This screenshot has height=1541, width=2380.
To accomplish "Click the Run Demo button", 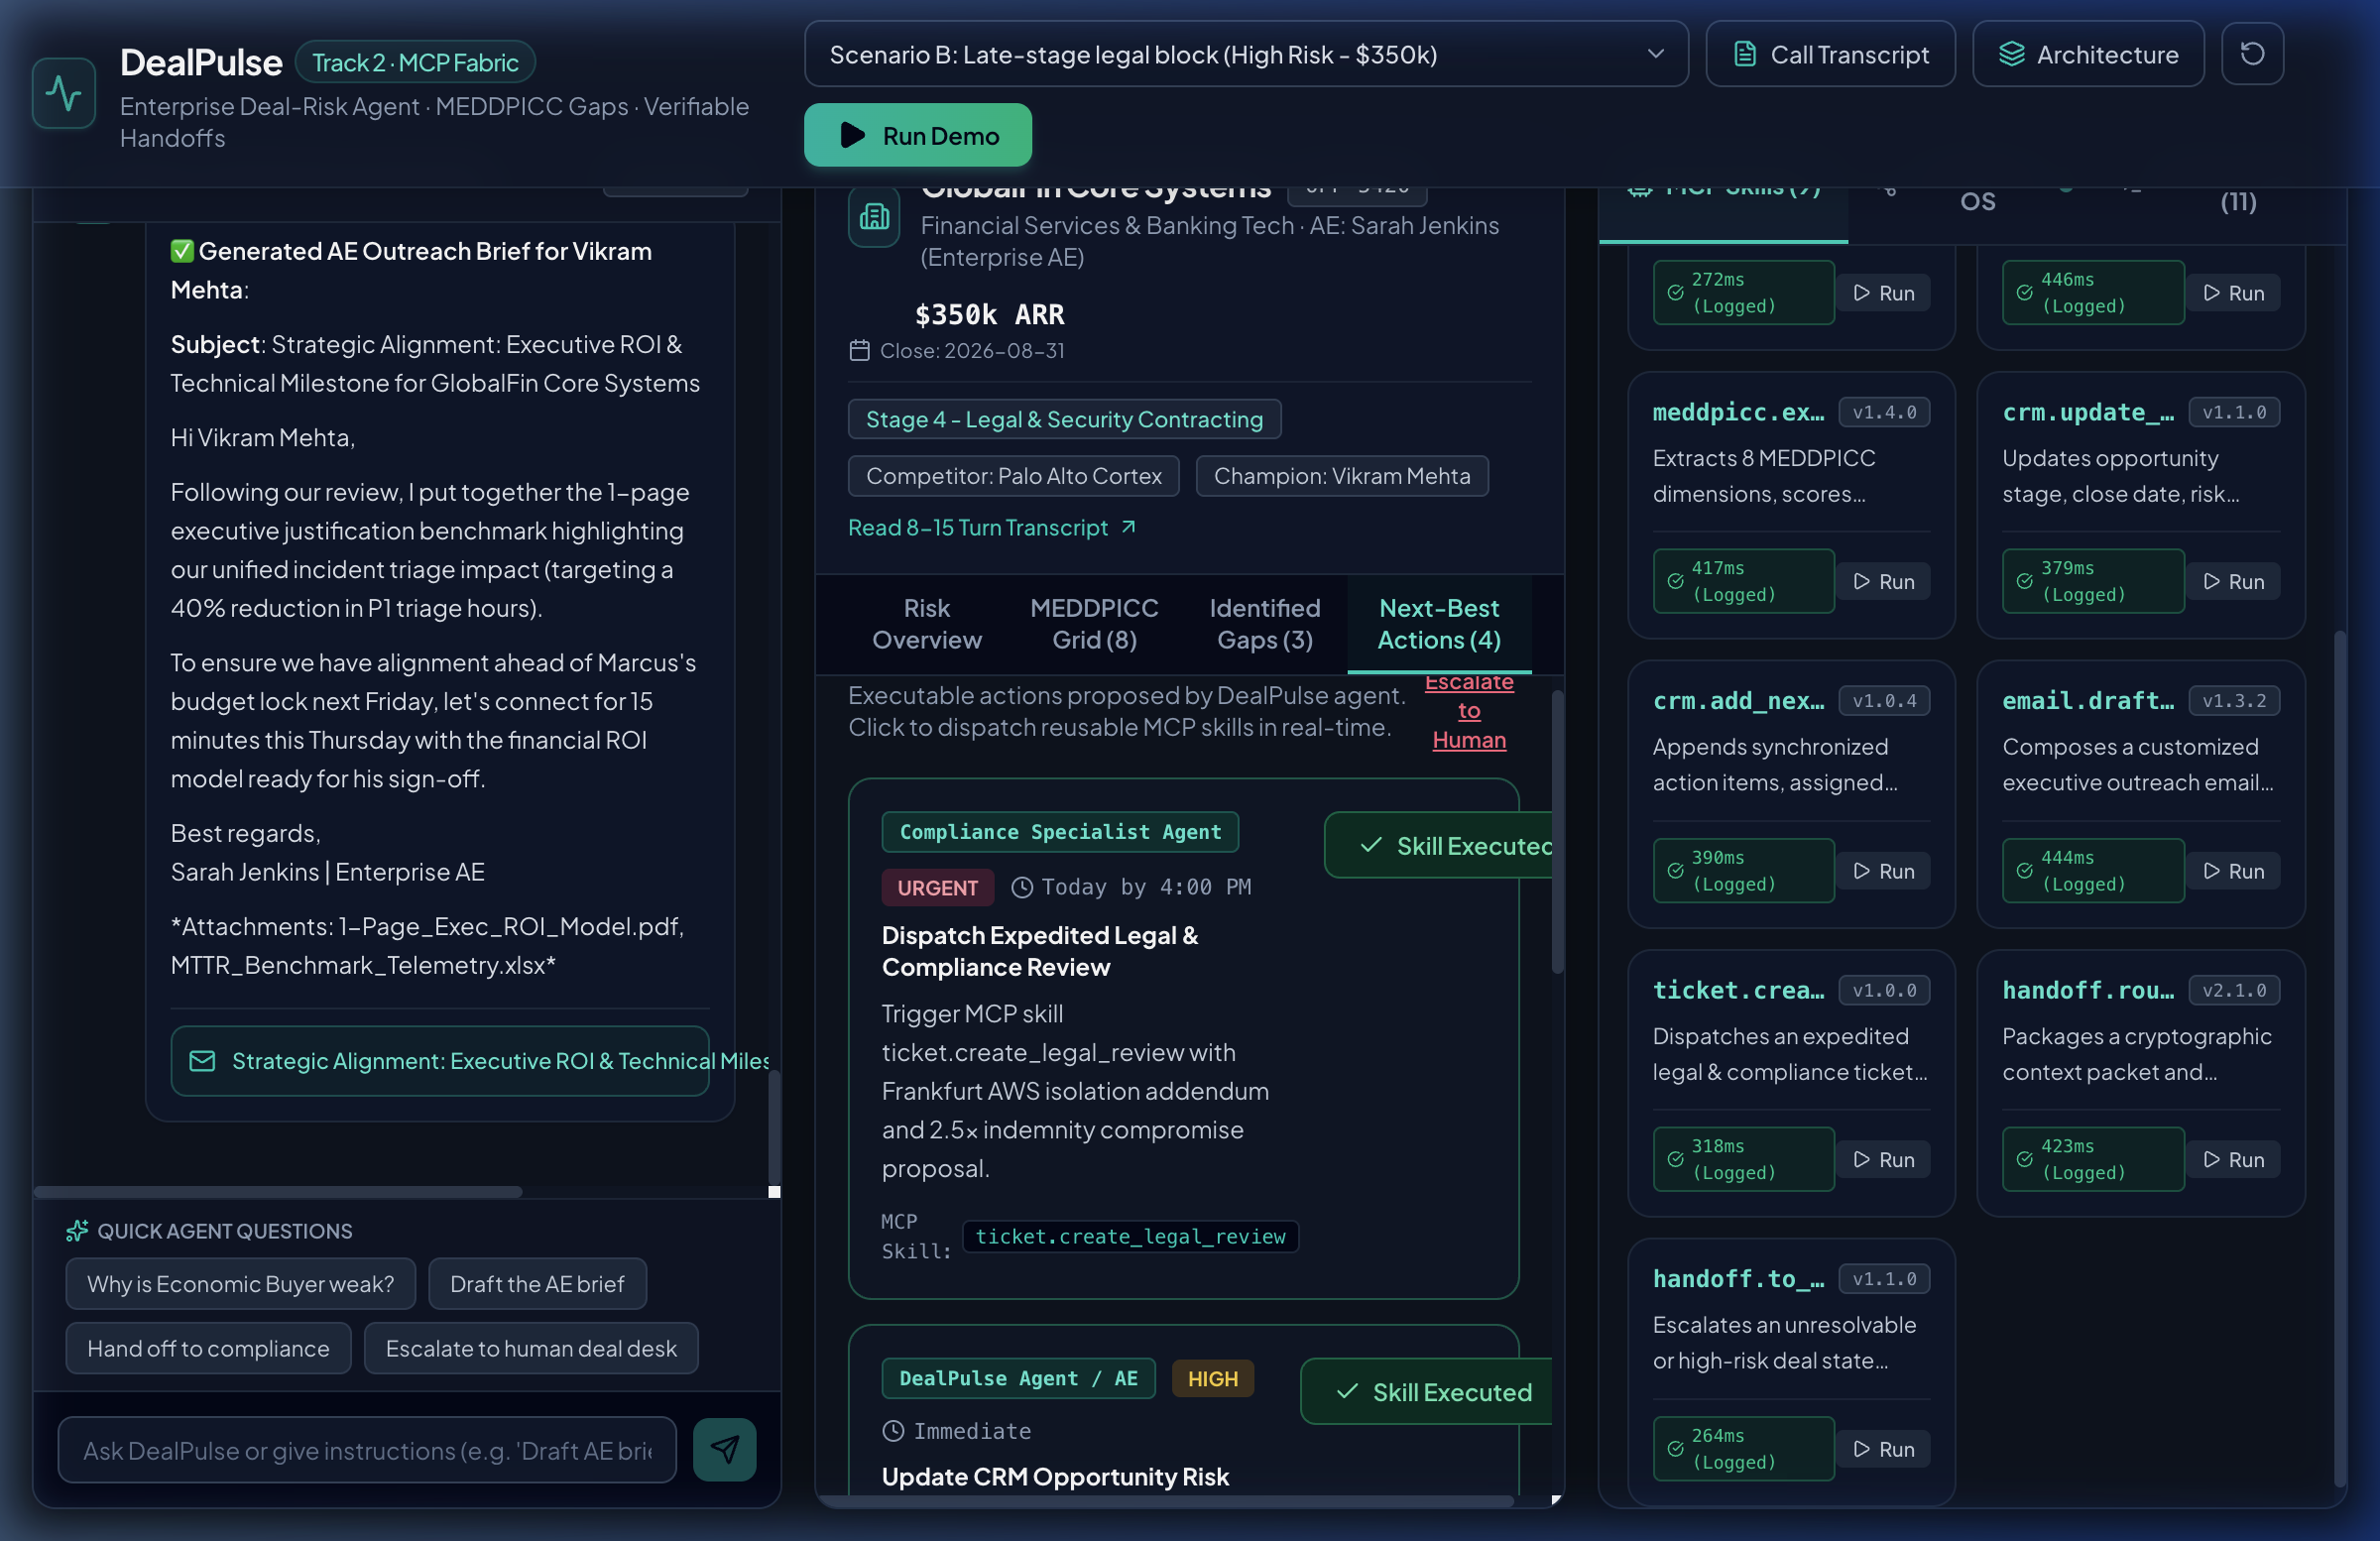I will pos(917,135).
